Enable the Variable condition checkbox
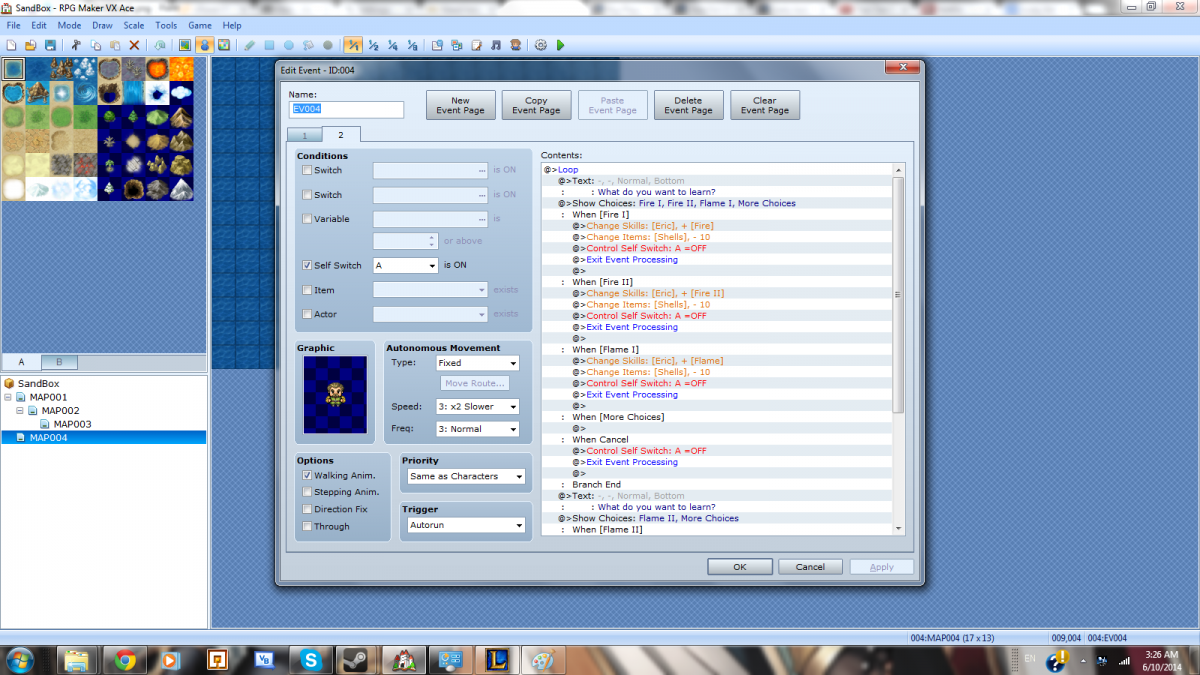1200x675 pixels. pos(307,218)
